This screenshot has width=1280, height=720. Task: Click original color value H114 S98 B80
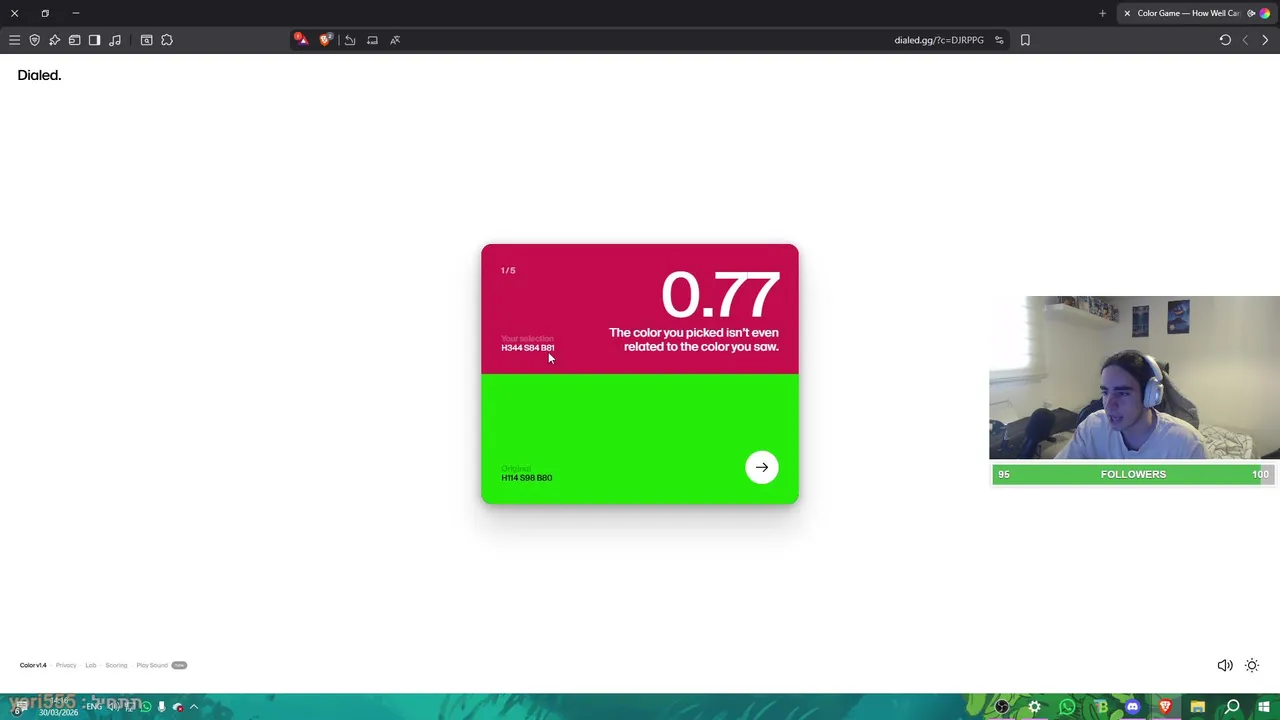coord(527,478)
